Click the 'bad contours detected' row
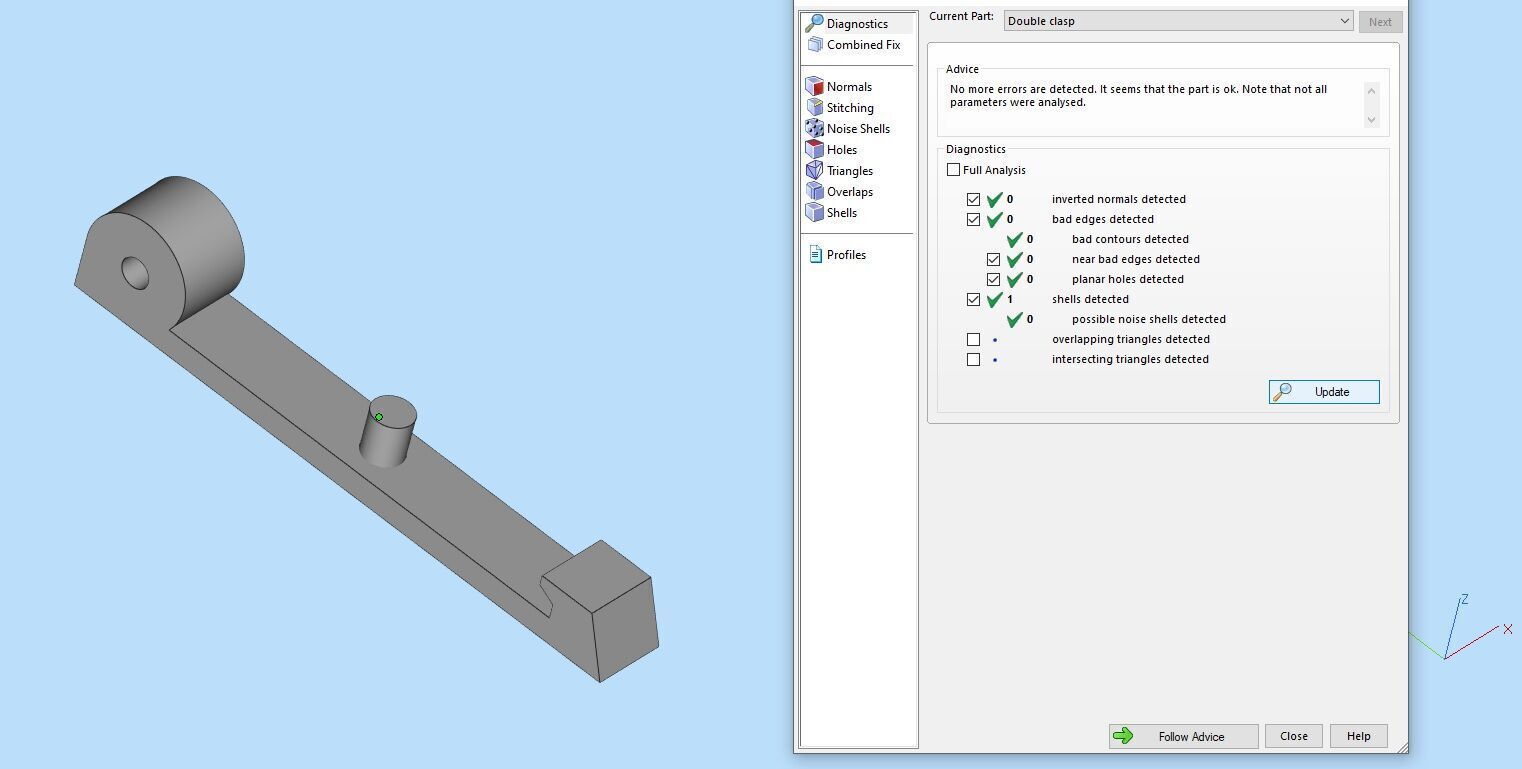The image size is (1522, 769). click(1130, 239)
